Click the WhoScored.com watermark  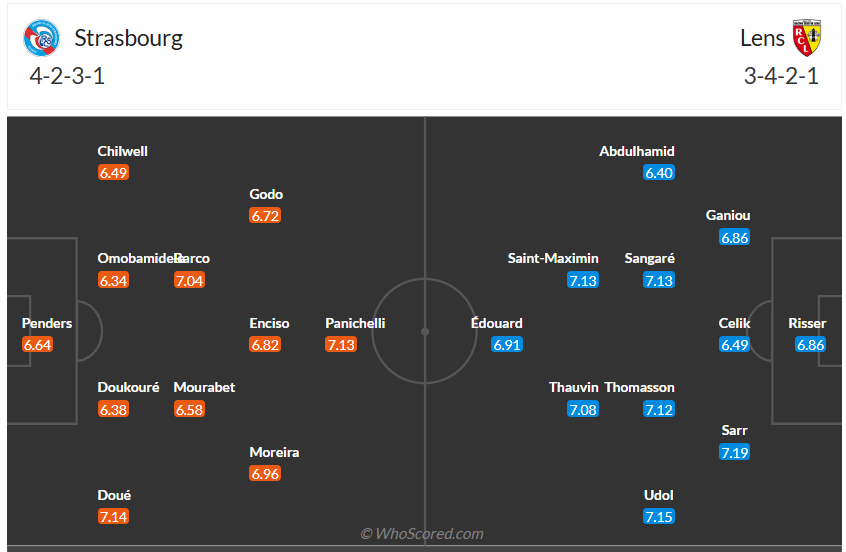pos(422,534)
